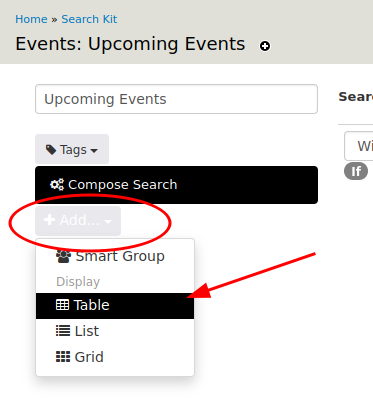Choose List display option

click(115, 331)
